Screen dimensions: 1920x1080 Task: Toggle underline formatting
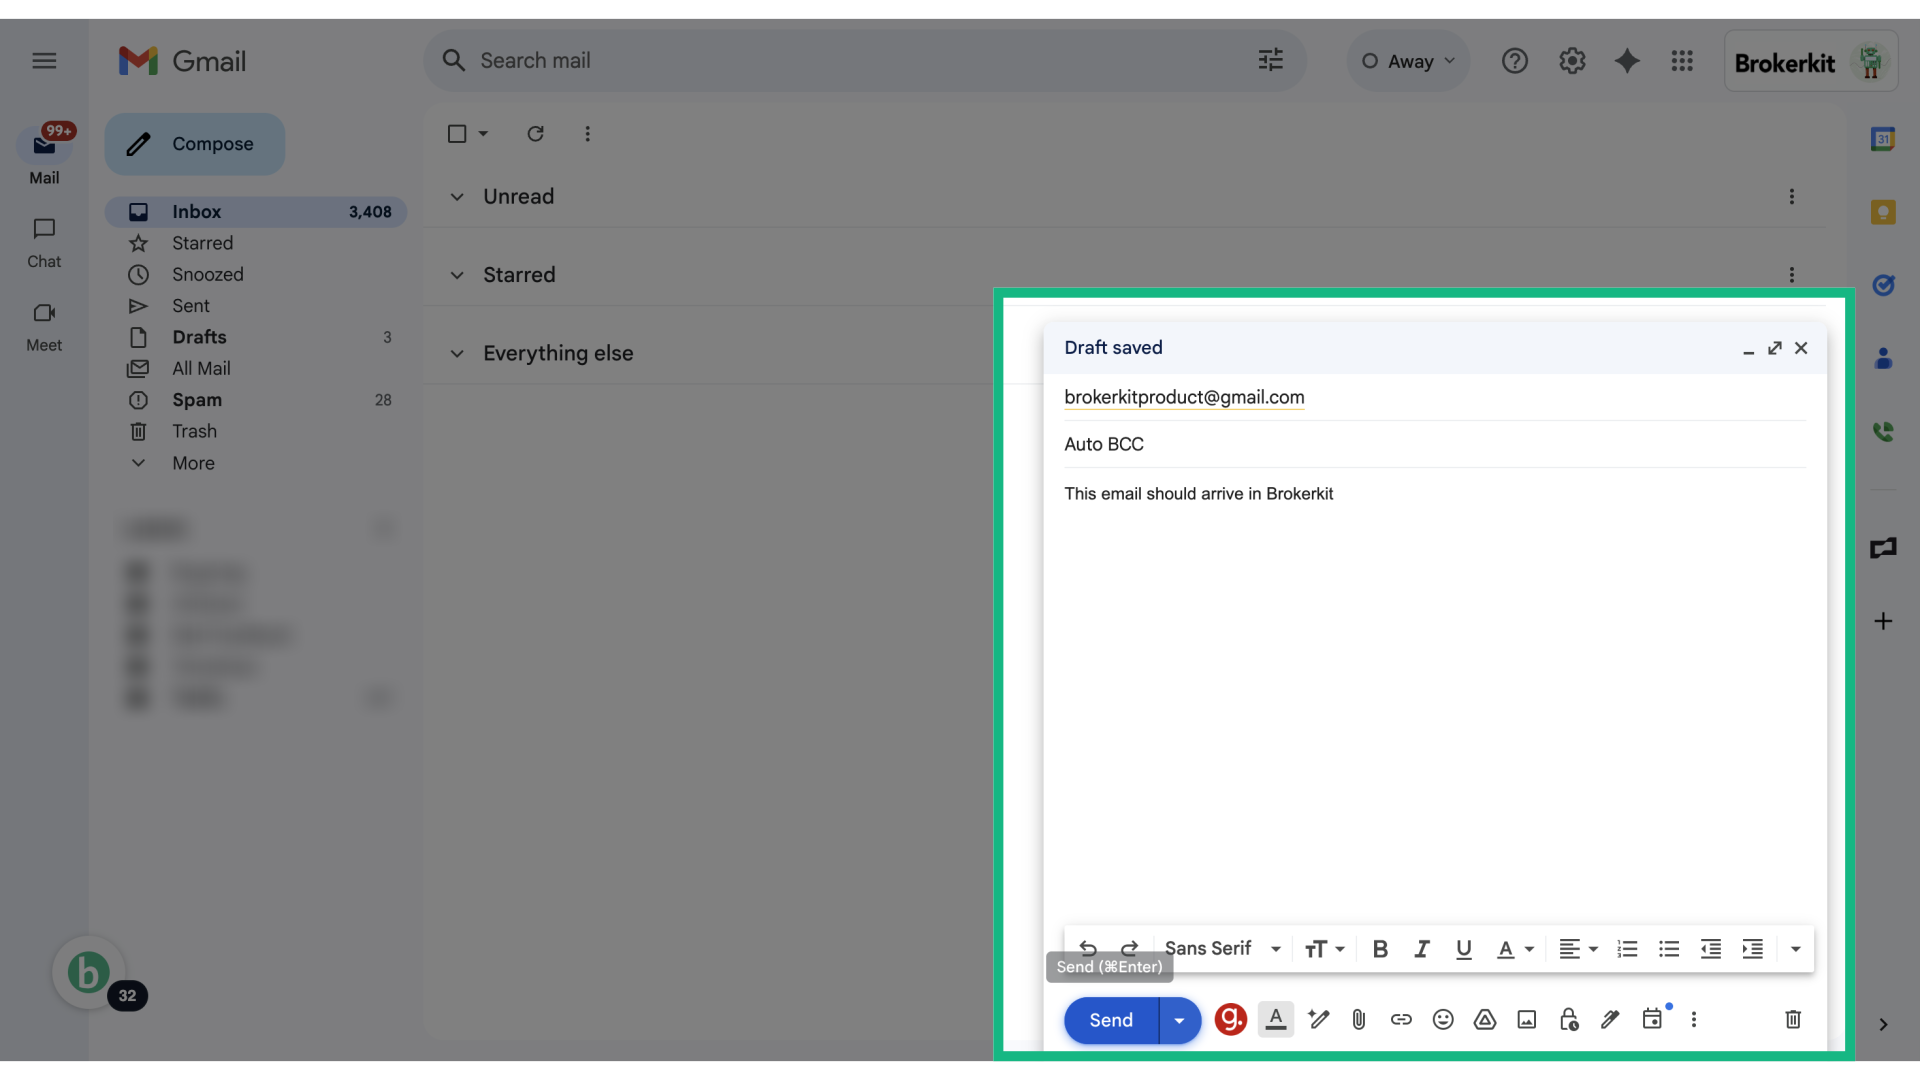(x=1464, y=949)
